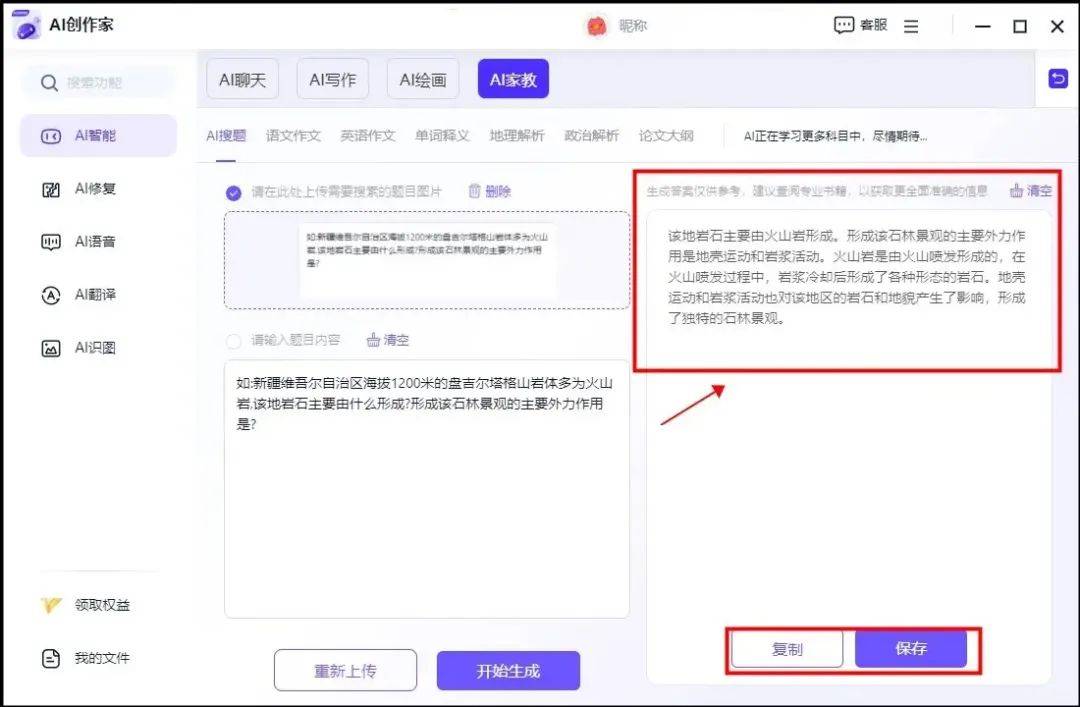Click the trash icon beside 删除

click(475, 191)
